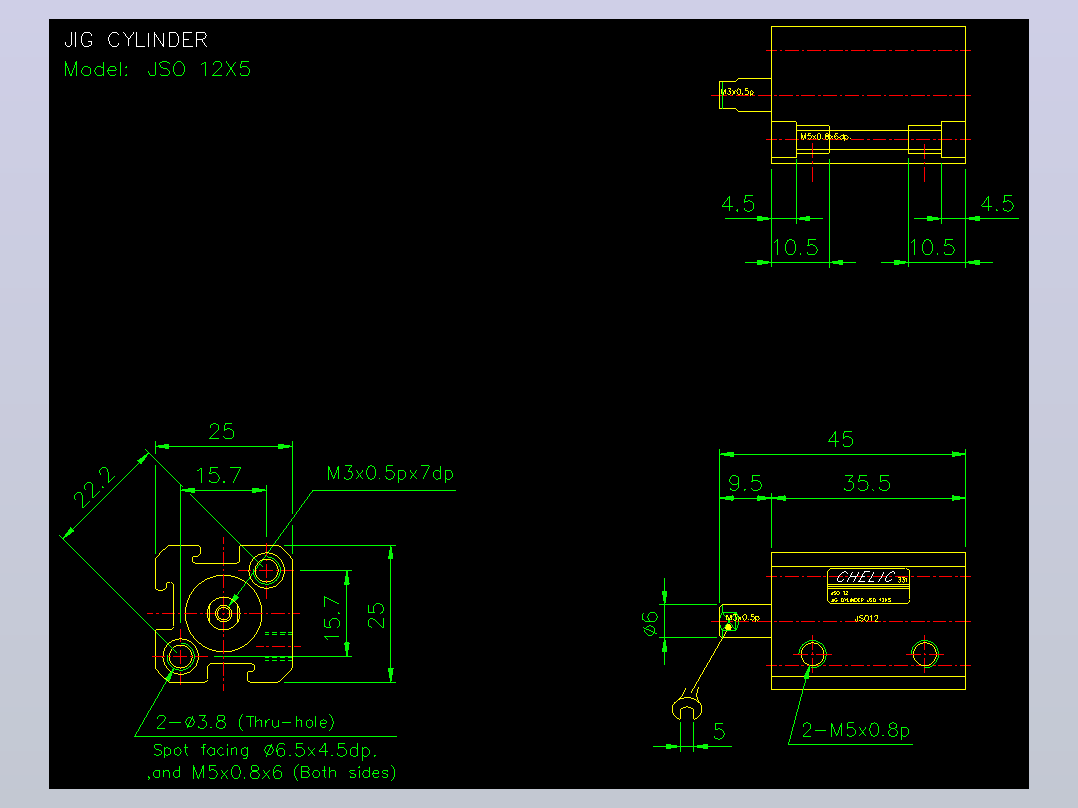This screenshot has height=808, width=1078.
Task: Select the 'and M5x0.8x6 (Both sides)' text
Action: pyautogui.click(x=272, y=772)
